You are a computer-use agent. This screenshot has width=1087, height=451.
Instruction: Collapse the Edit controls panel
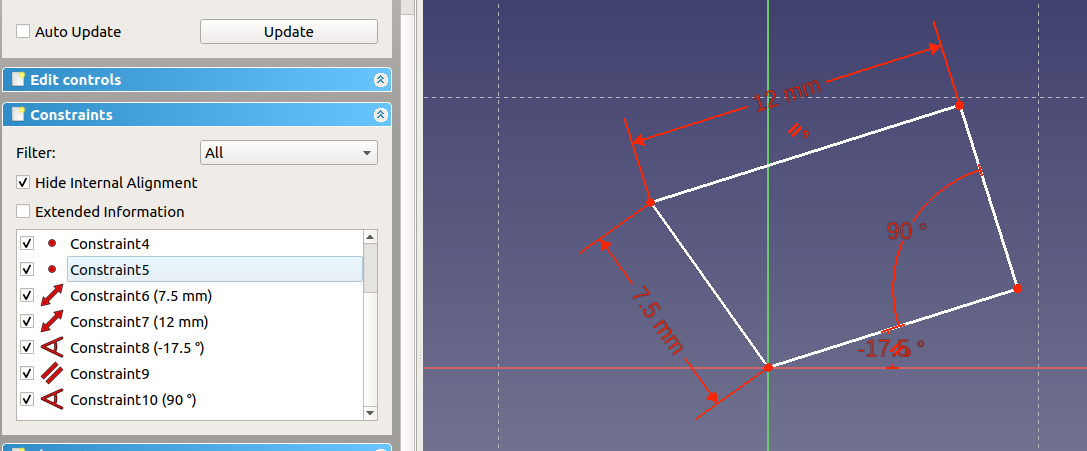(x=380, y=80)
